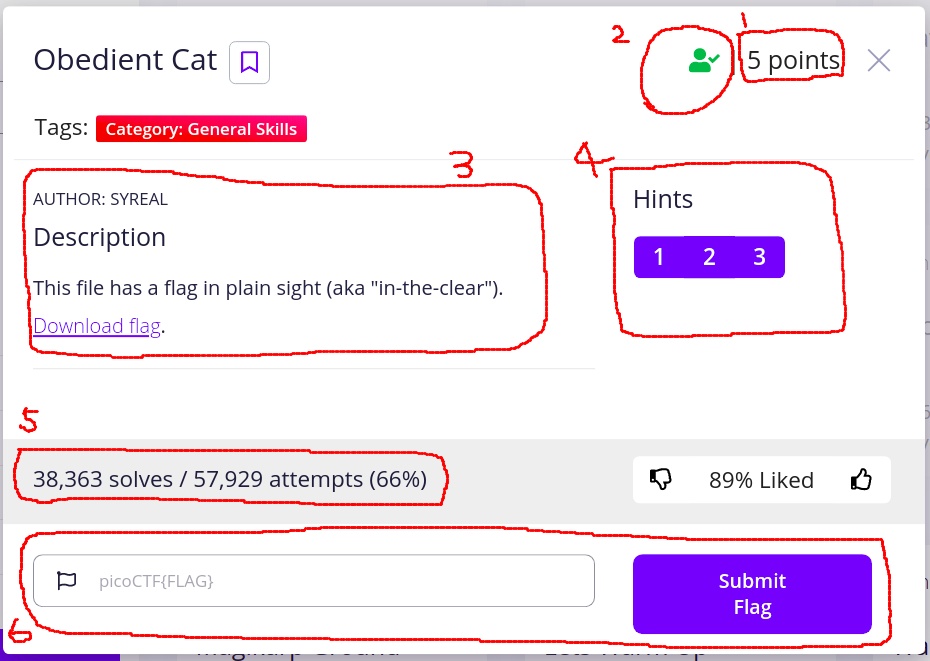Select the Category: General Skills tag

(201, 129)
